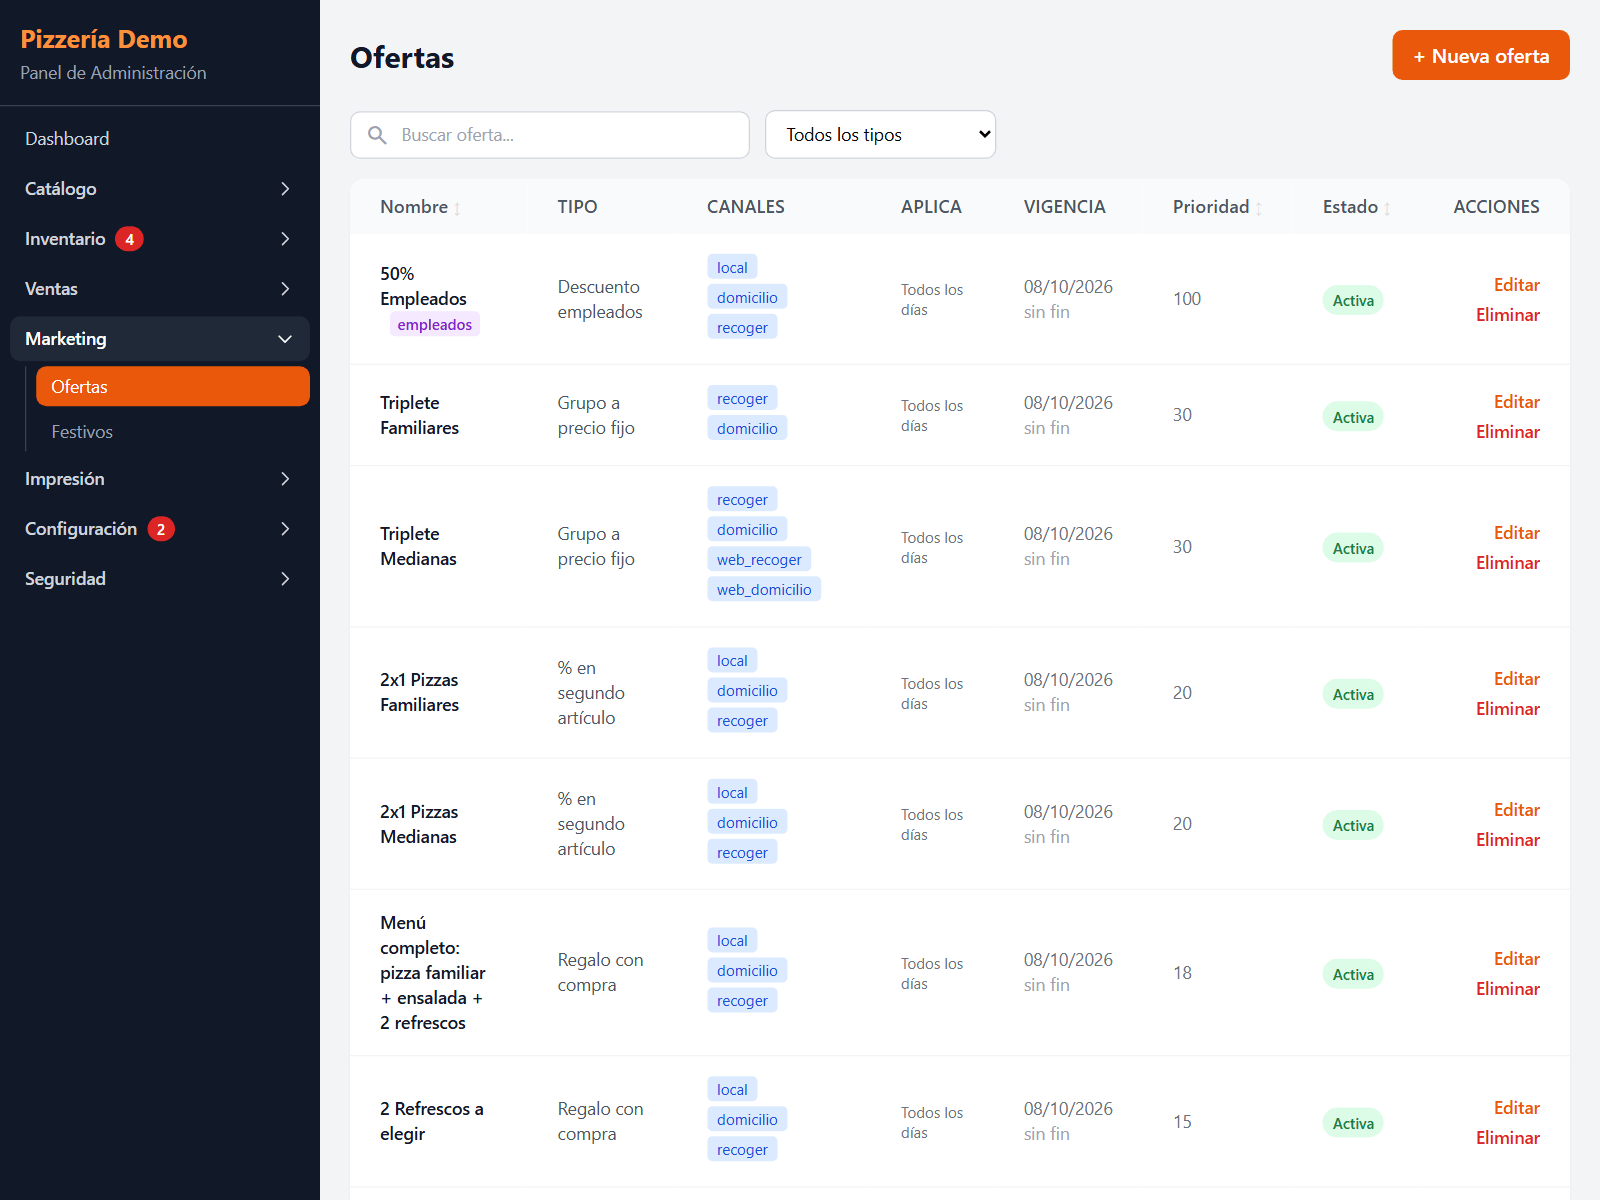Screen dimensions: 1600x1200
Task: Collapse the Marketing section chevron
Action: (285, 339)
